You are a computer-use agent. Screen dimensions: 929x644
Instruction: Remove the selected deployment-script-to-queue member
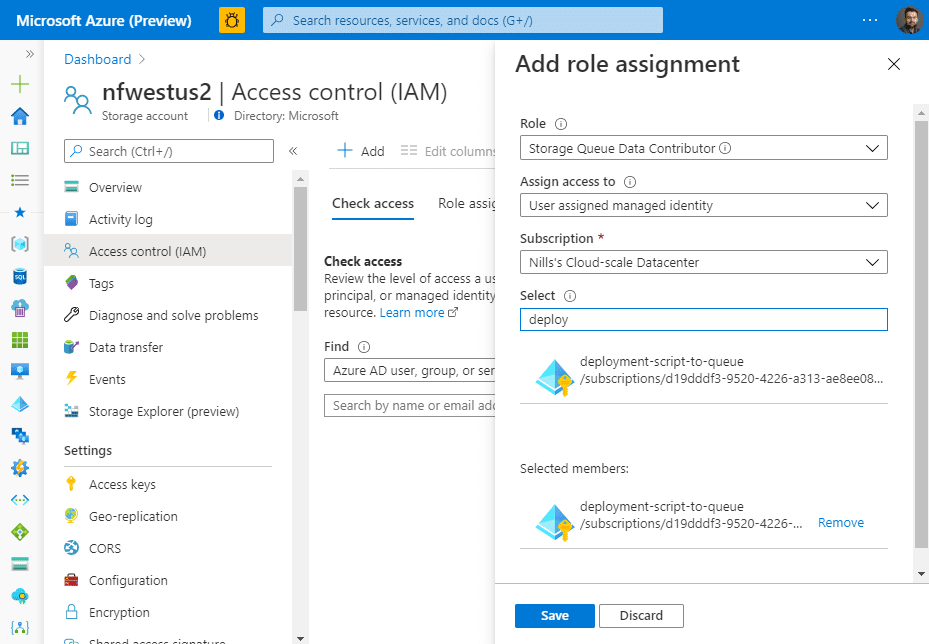(841, 523)
